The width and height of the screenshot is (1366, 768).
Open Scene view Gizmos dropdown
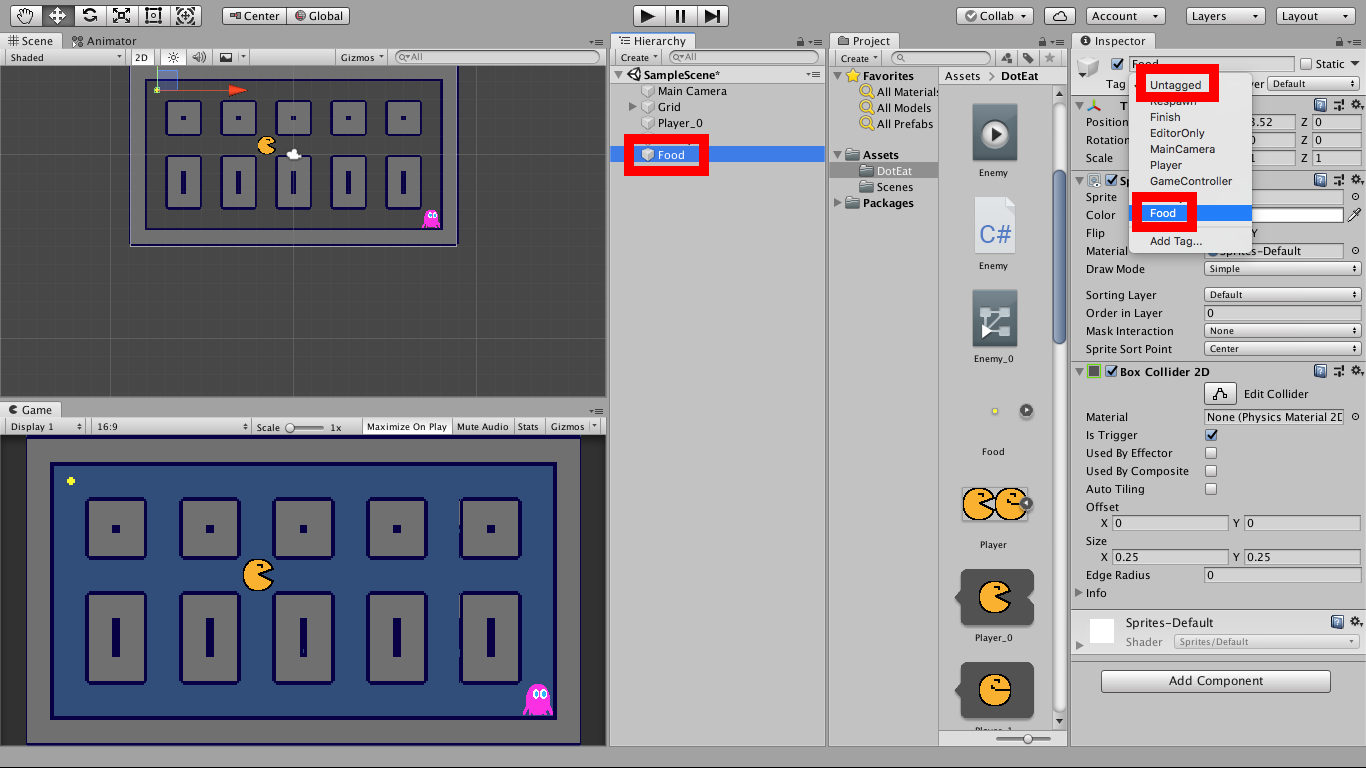point(360,58)
